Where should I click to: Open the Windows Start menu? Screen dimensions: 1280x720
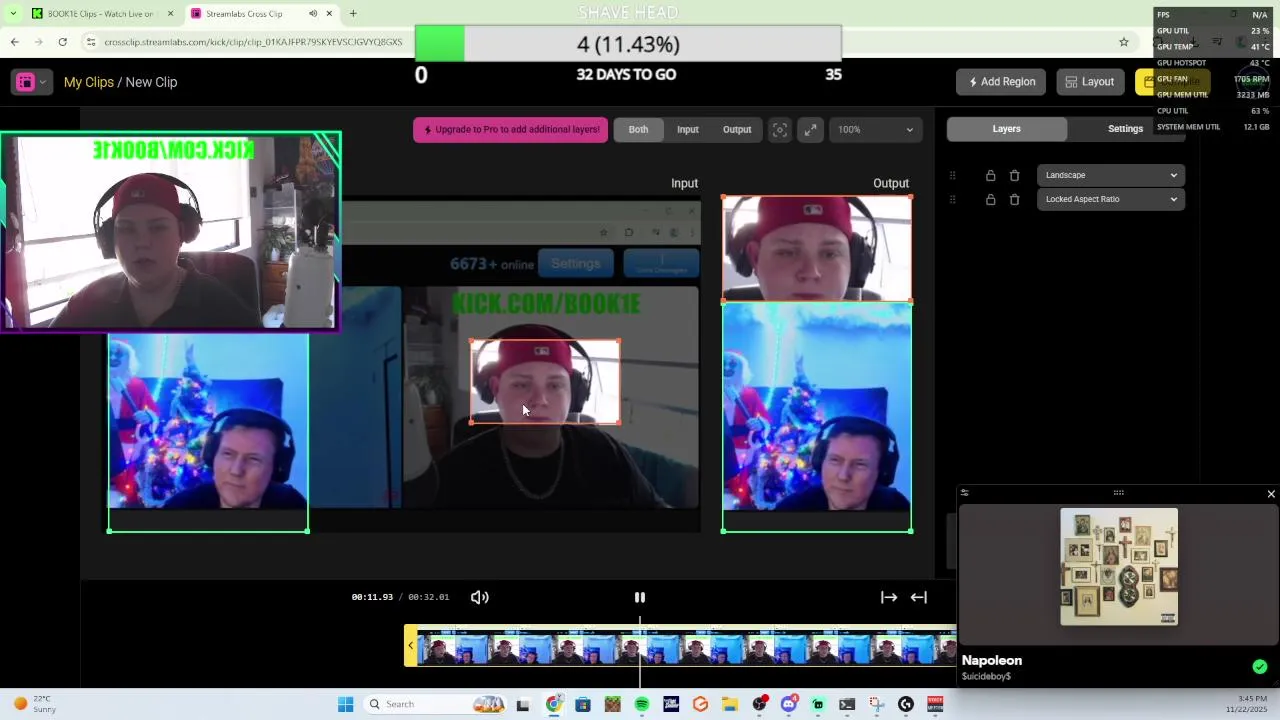(346, 704)
